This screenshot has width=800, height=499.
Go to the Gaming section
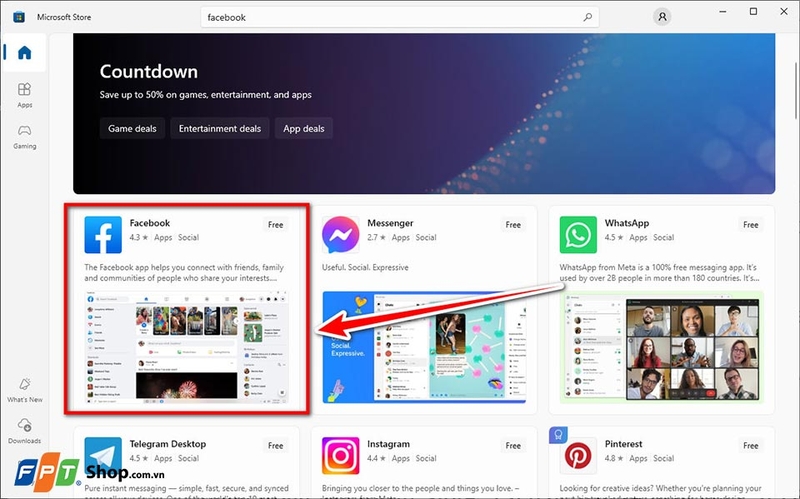[24, 137]
